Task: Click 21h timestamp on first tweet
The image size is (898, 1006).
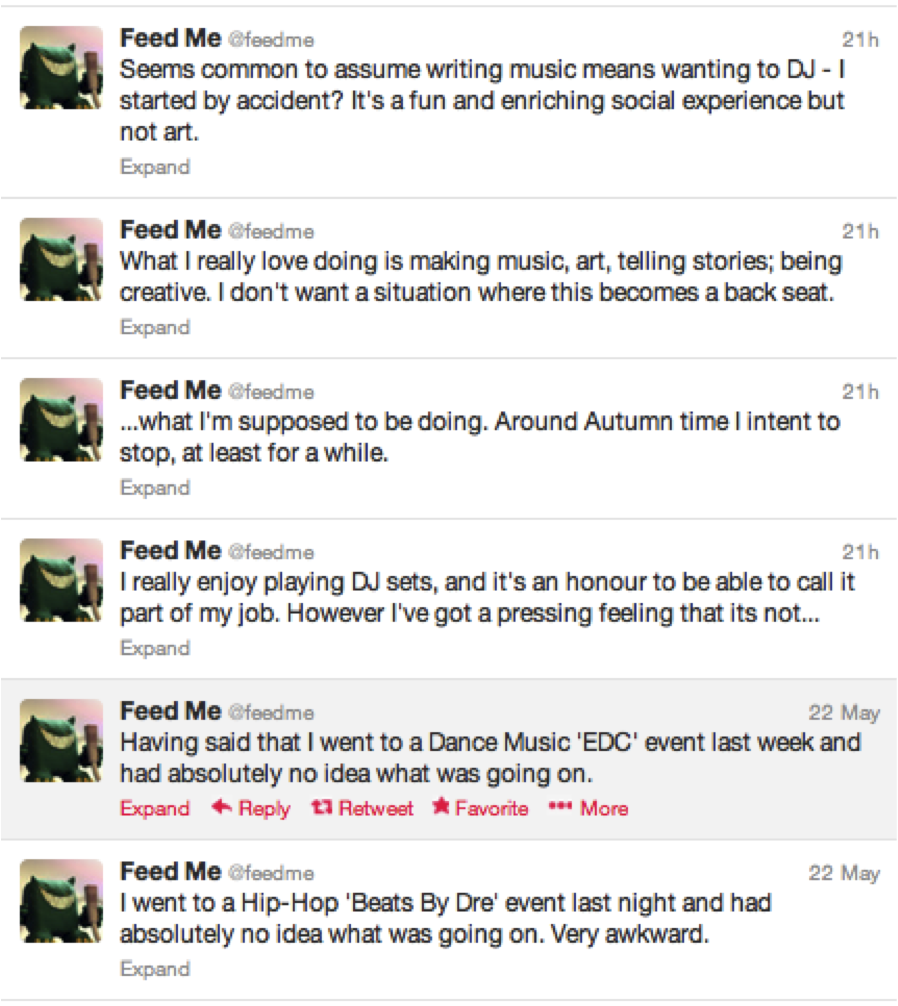Action: [x=860, y=40]
